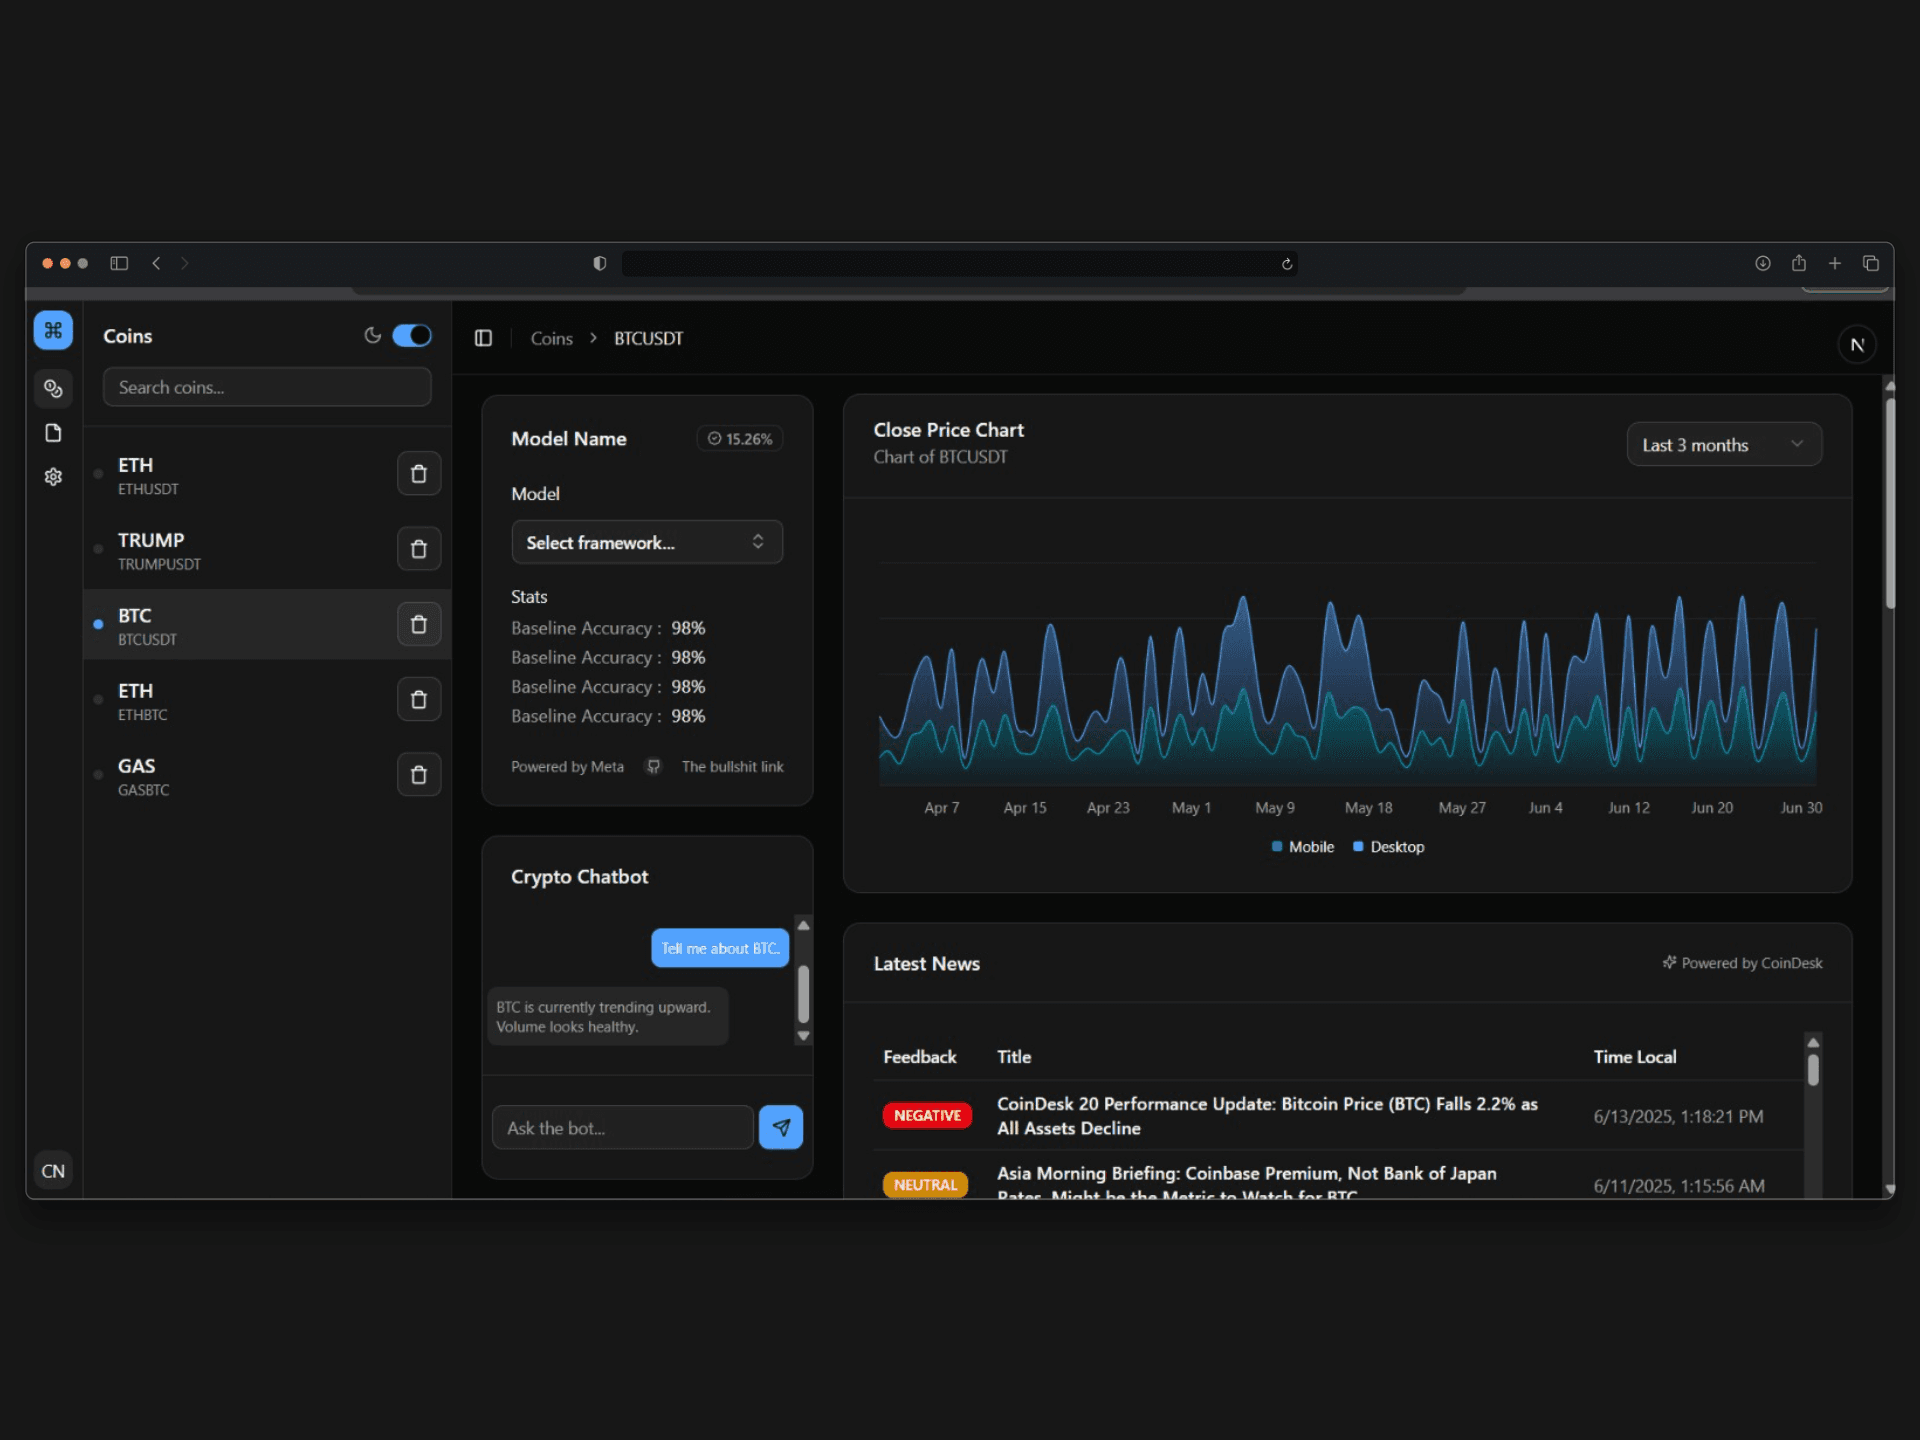Click the Powered by Meta text
Viewport: 1920px width, 1440px height.
pos(567,767)
